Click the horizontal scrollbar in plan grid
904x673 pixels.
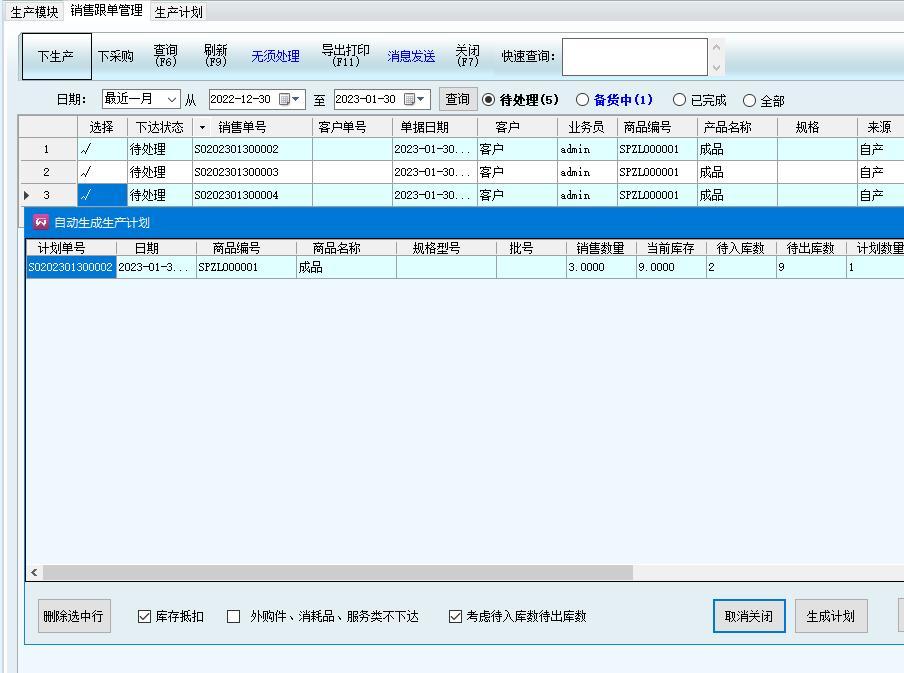[338, 573]
